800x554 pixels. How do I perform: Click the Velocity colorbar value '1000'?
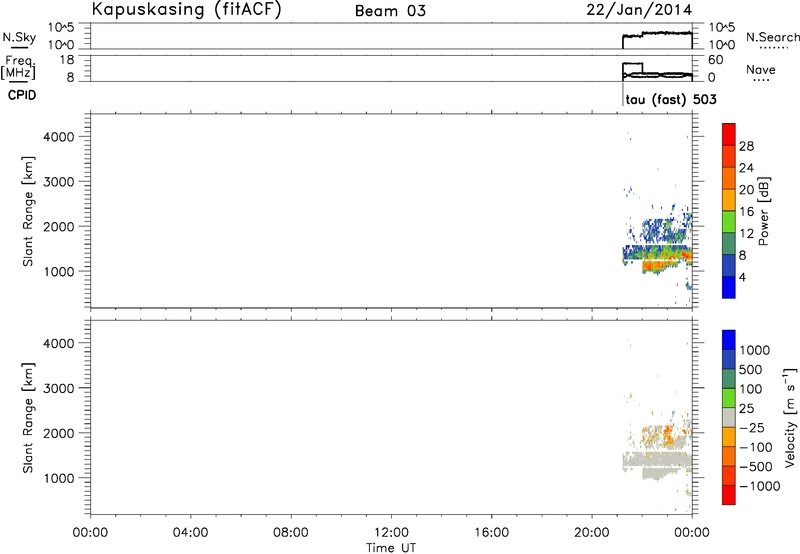[755, 350]
